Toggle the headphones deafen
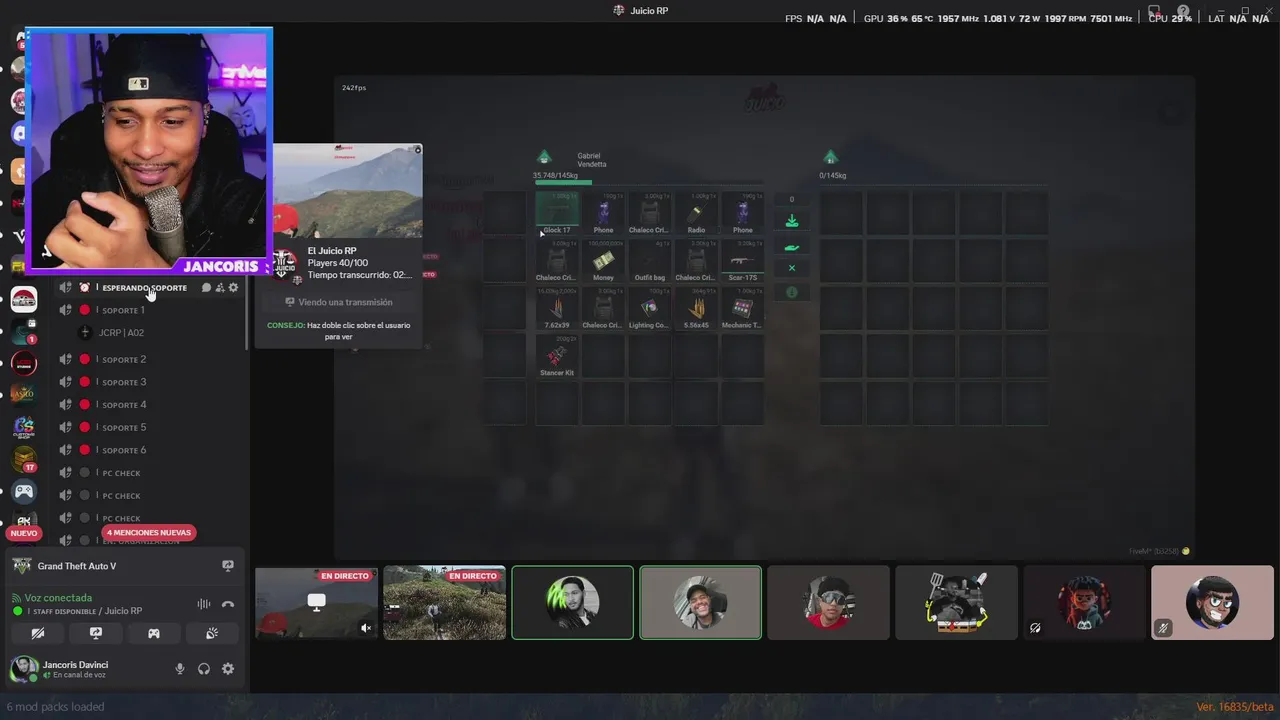The height and width of the screenshot is (720, 1280). tap(204, 669)
